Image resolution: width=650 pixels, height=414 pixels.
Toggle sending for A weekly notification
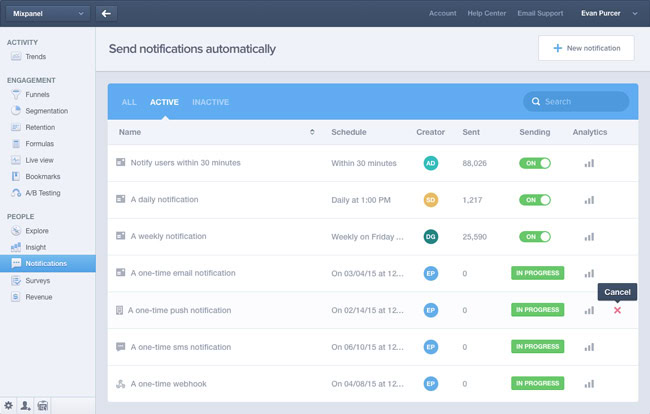point(535,237)
